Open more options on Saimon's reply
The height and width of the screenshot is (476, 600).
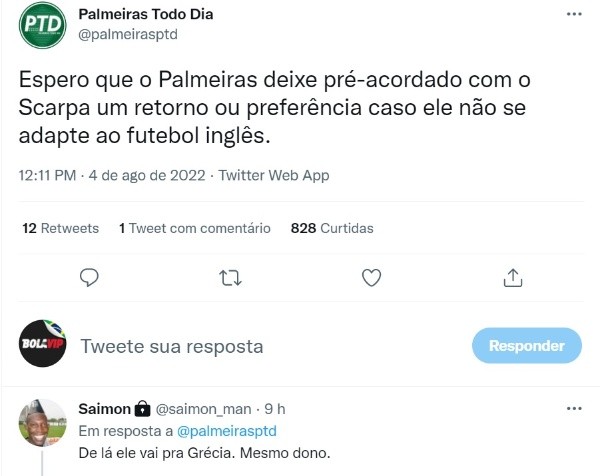click(572, 409)
